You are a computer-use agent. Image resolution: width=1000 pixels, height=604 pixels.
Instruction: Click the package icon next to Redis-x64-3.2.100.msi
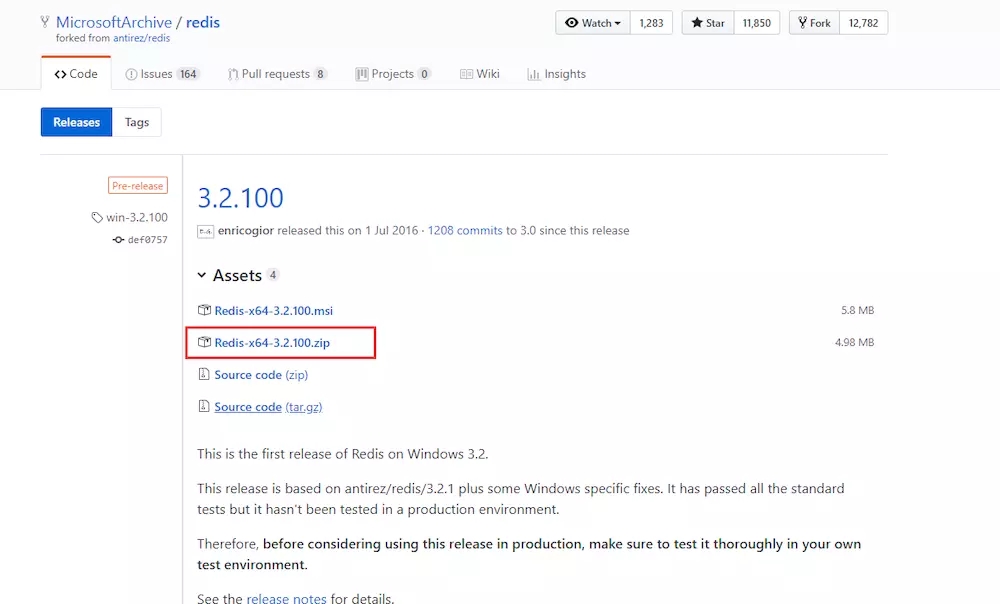tap(204, 311)
